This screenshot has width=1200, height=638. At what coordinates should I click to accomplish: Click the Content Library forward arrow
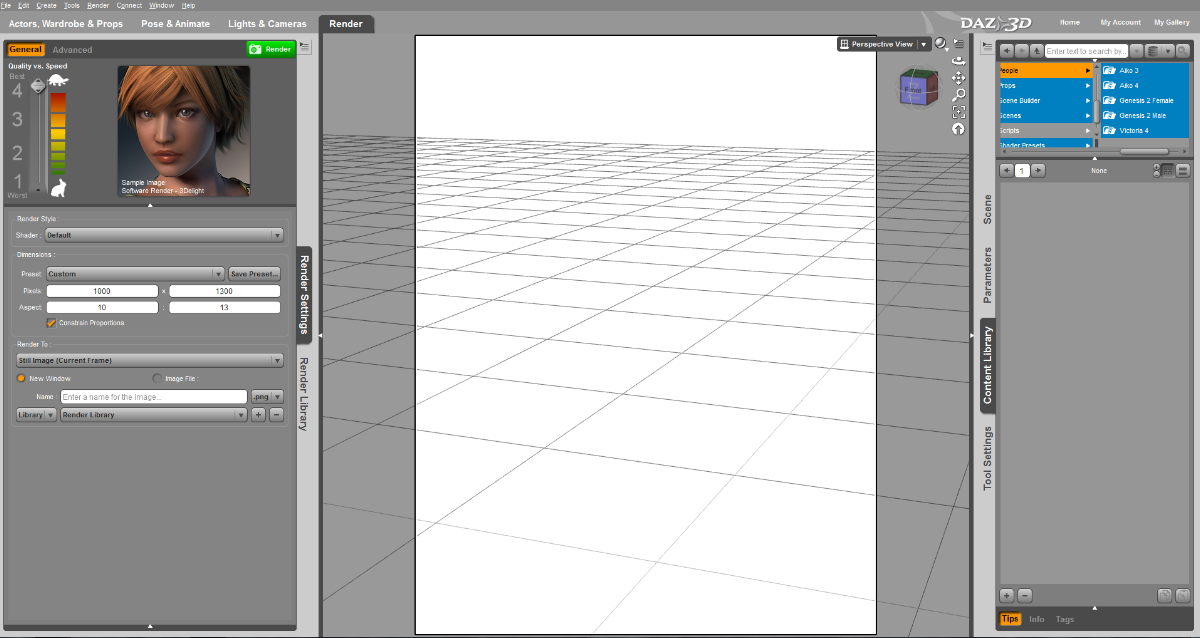pyautogui.click(x=1021, y=50)
